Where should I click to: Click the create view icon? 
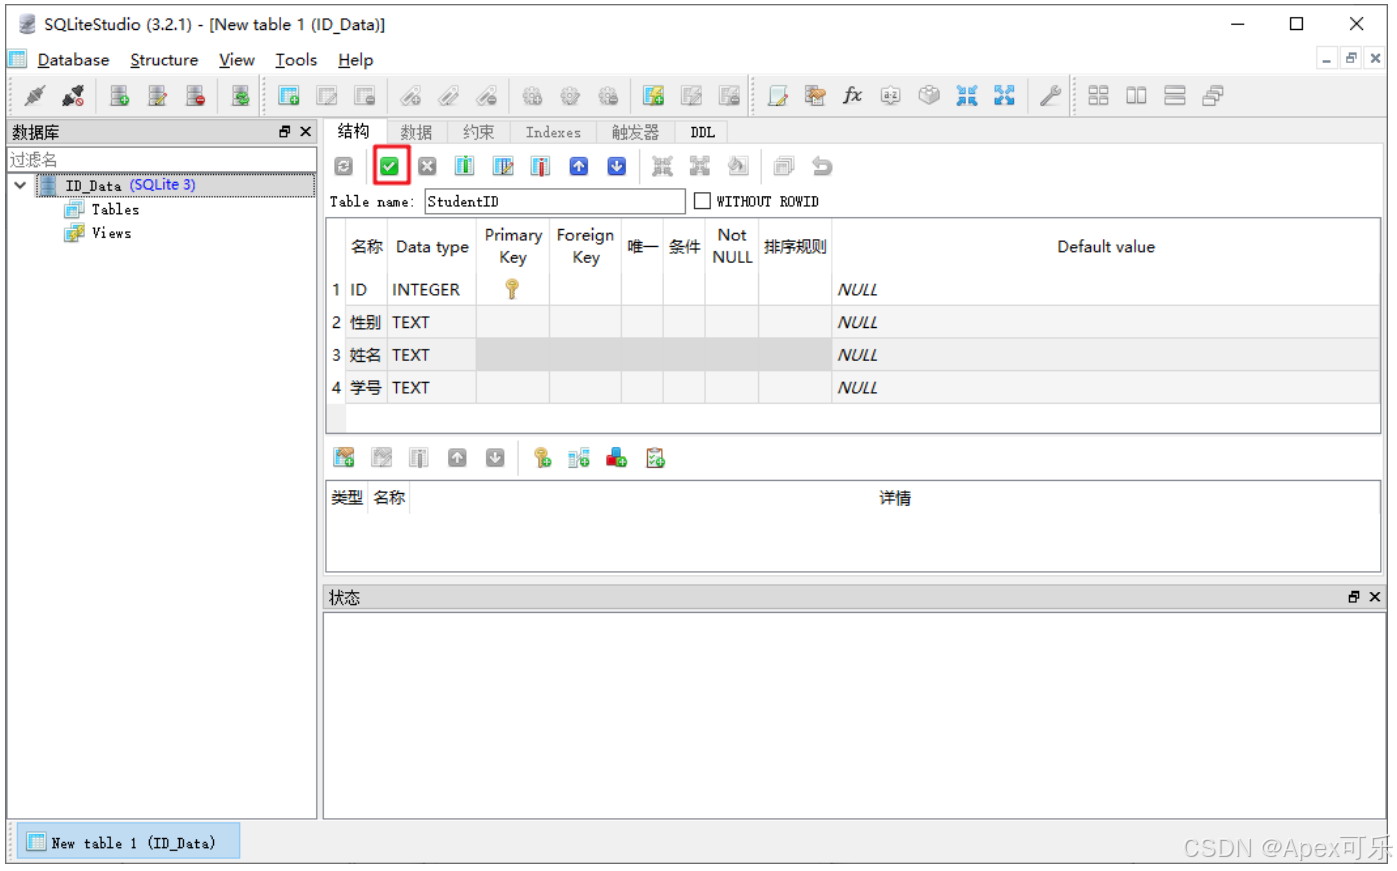click(x=653, y=96)
